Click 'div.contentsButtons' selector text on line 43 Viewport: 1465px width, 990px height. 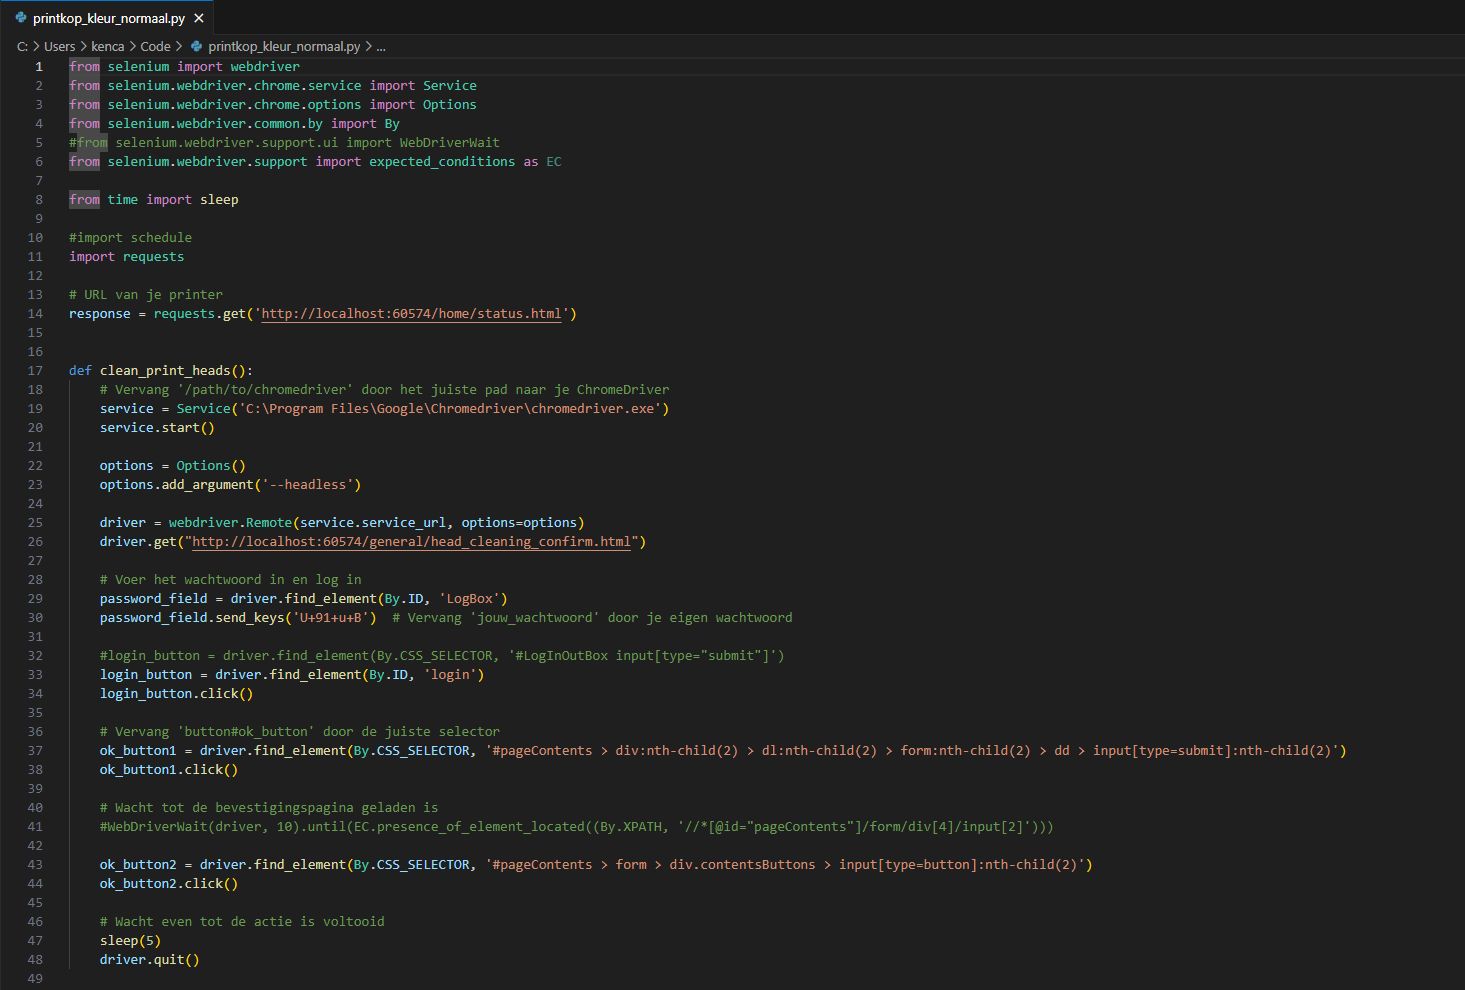coord(742,865)
